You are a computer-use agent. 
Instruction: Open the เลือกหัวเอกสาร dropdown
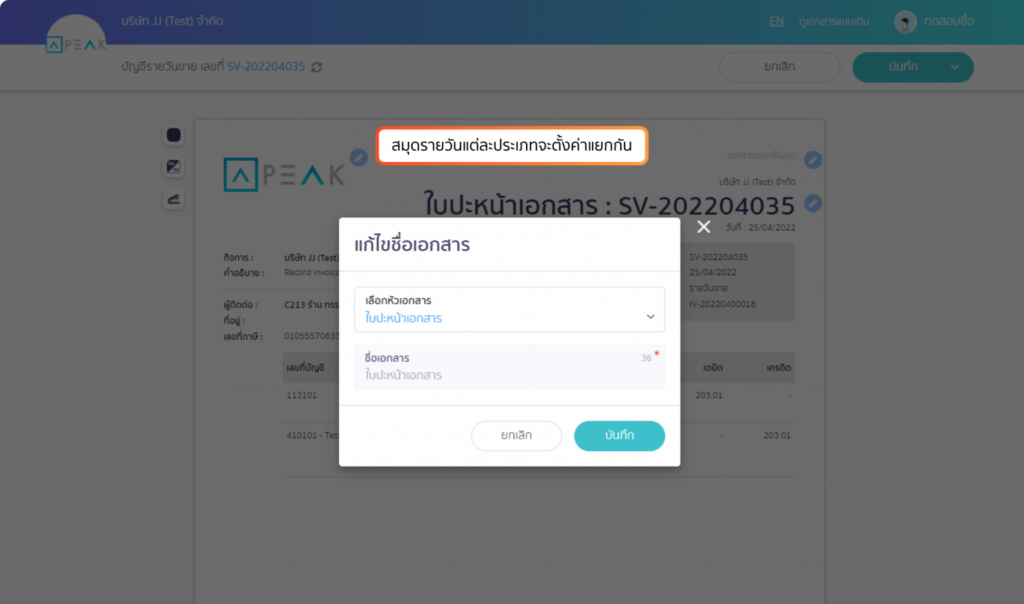(509, 310)
